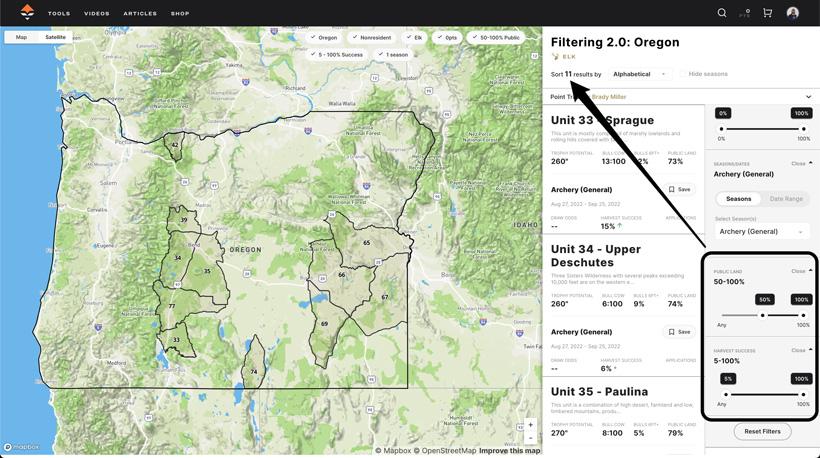Click the Harvest Success 5% slider handle

click(726, 395)
